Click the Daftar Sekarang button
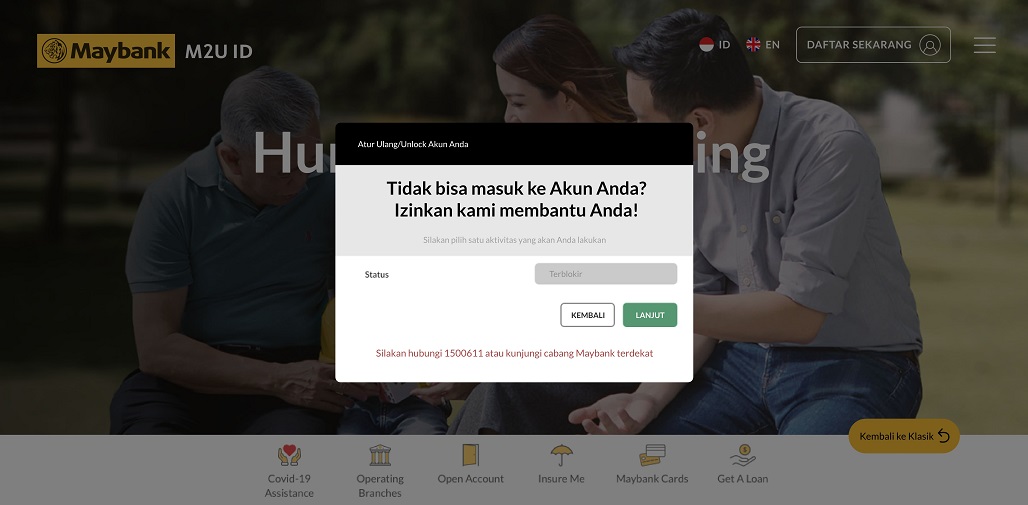This screenshot has width=1028, height=505. [873, 45]
